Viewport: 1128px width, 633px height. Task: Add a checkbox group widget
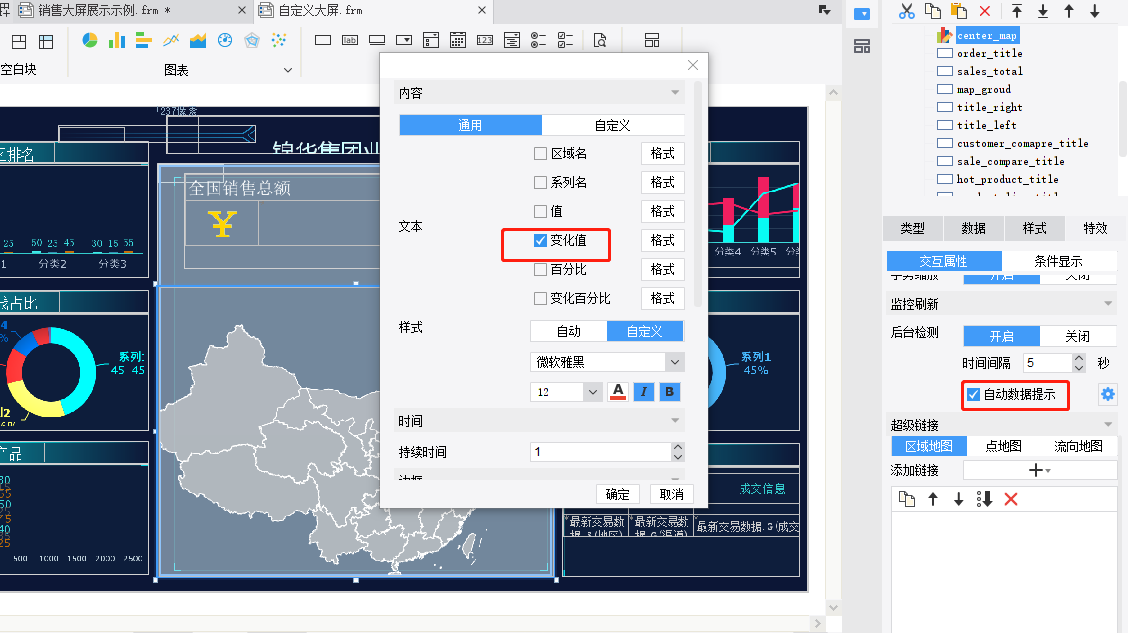tap(565, 40)
